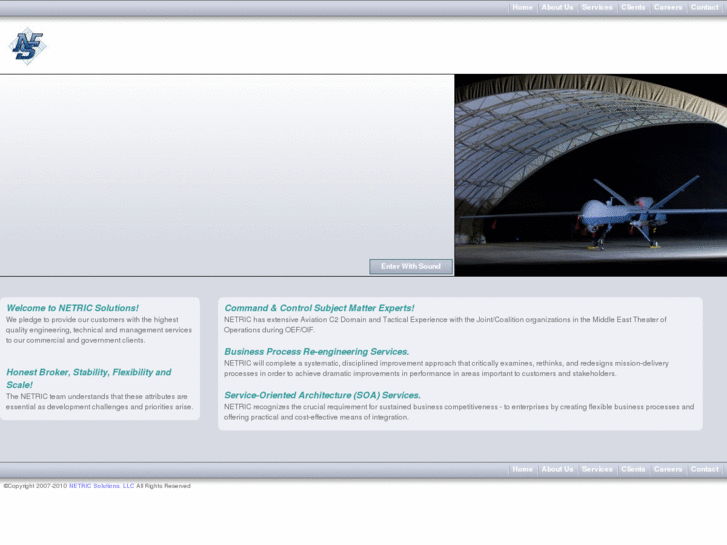The image size is (727, 545).
Task: Click Contact in the top navigation bar
Action: [x=704, y=7]
